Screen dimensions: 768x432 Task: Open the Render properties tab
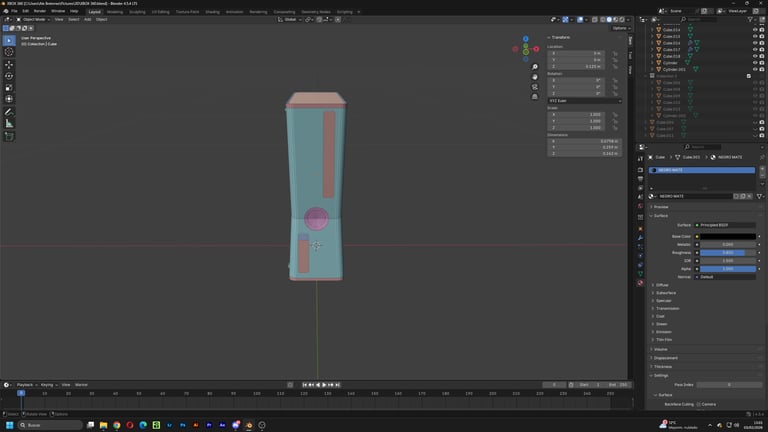[640, 170]
